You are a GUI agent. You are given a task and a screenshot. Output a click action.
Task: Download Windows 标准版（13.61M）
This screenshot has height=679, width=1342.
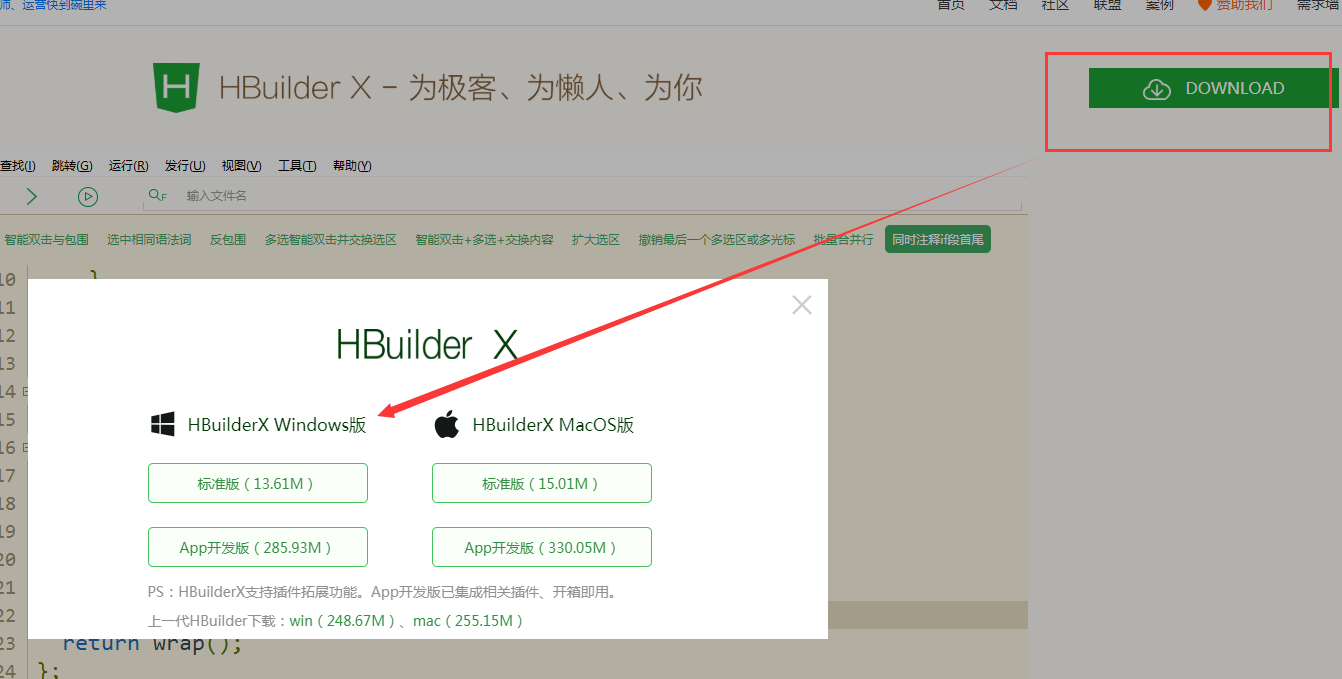(257, 482)
